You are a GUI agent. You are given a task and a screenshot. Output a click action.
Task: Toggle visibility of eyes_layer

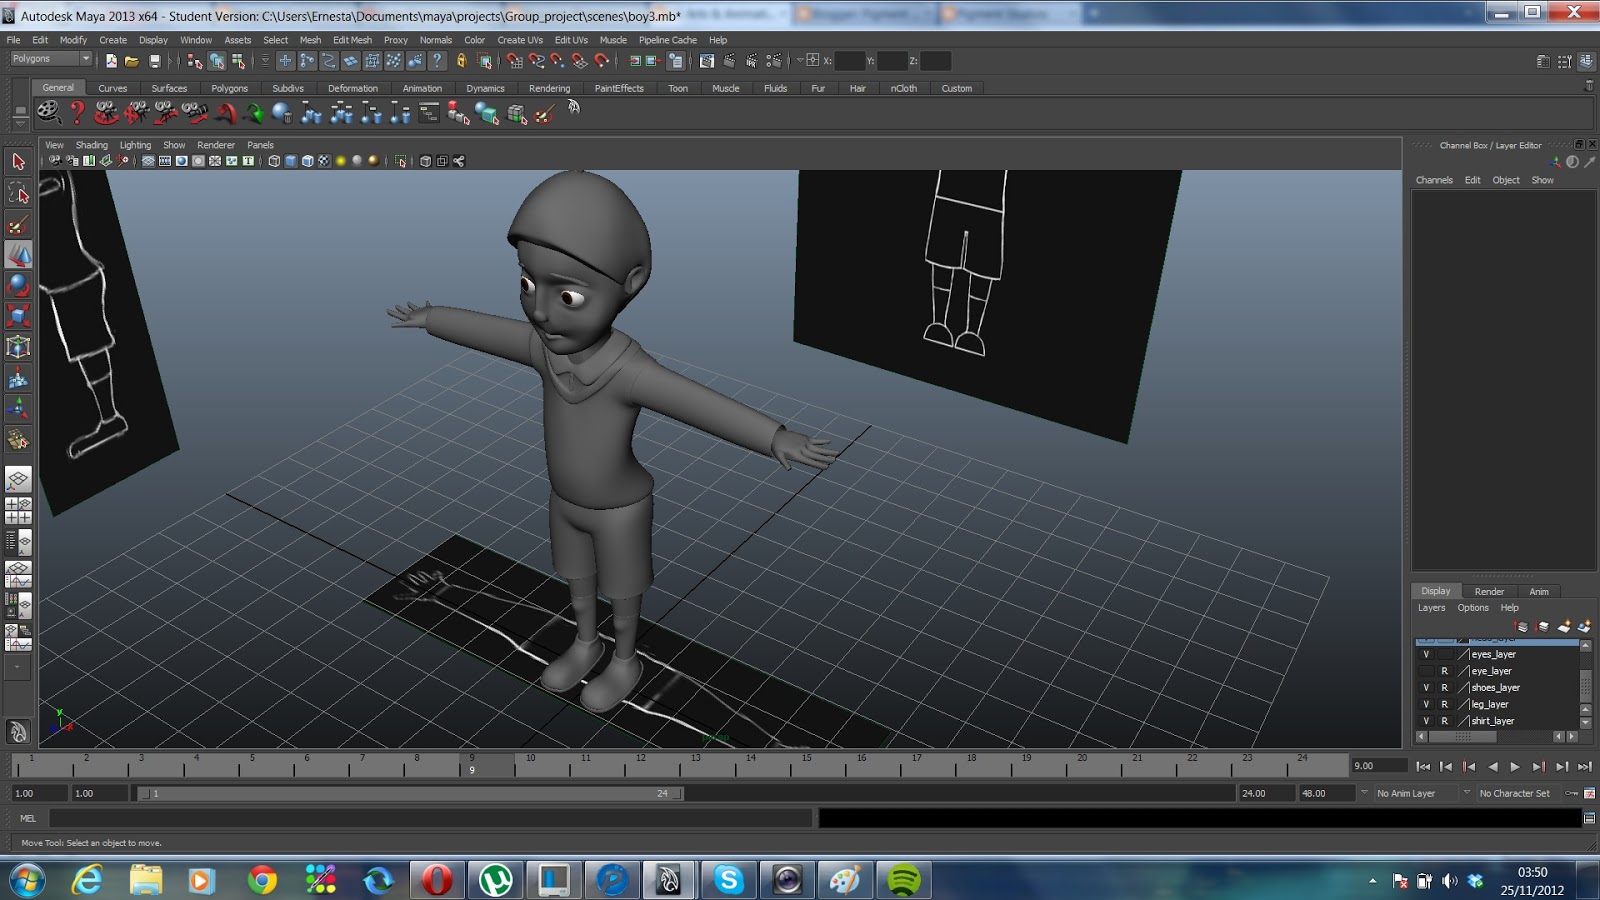click(x=1427, y=654)
